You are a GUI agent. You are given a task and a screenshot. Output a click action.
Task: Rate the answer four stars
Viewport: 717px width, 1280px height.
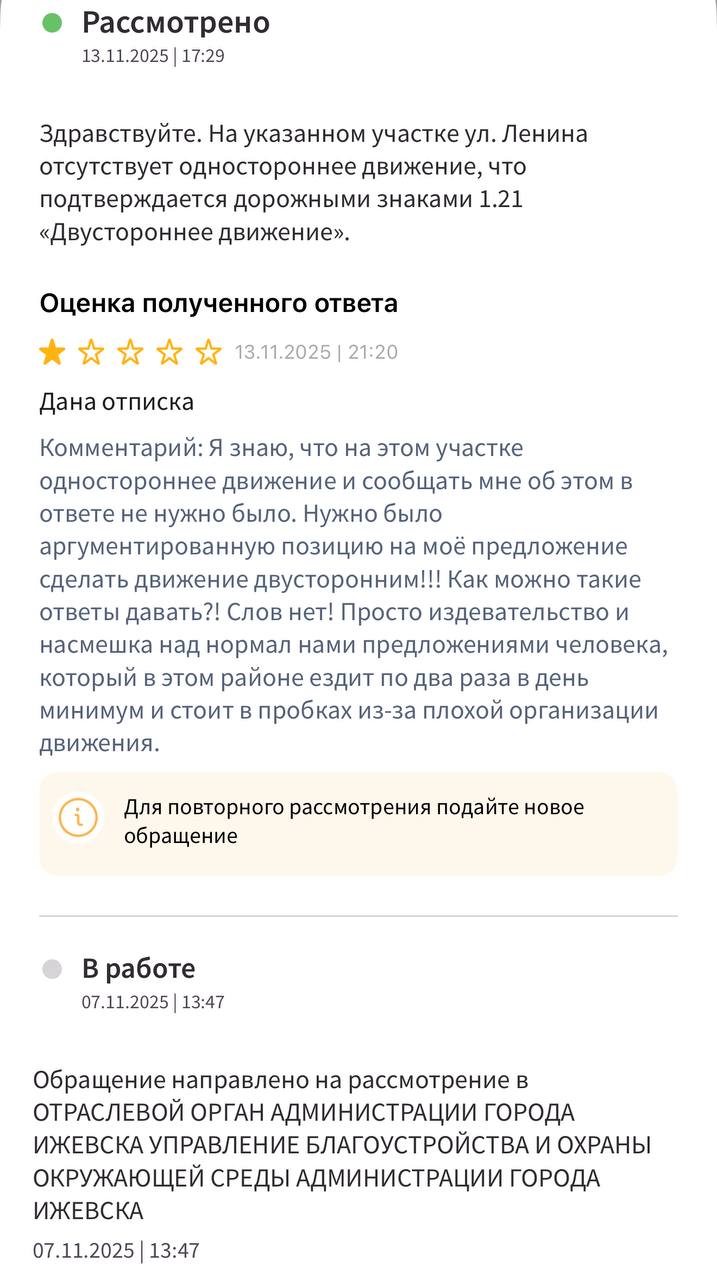point(169,352)
